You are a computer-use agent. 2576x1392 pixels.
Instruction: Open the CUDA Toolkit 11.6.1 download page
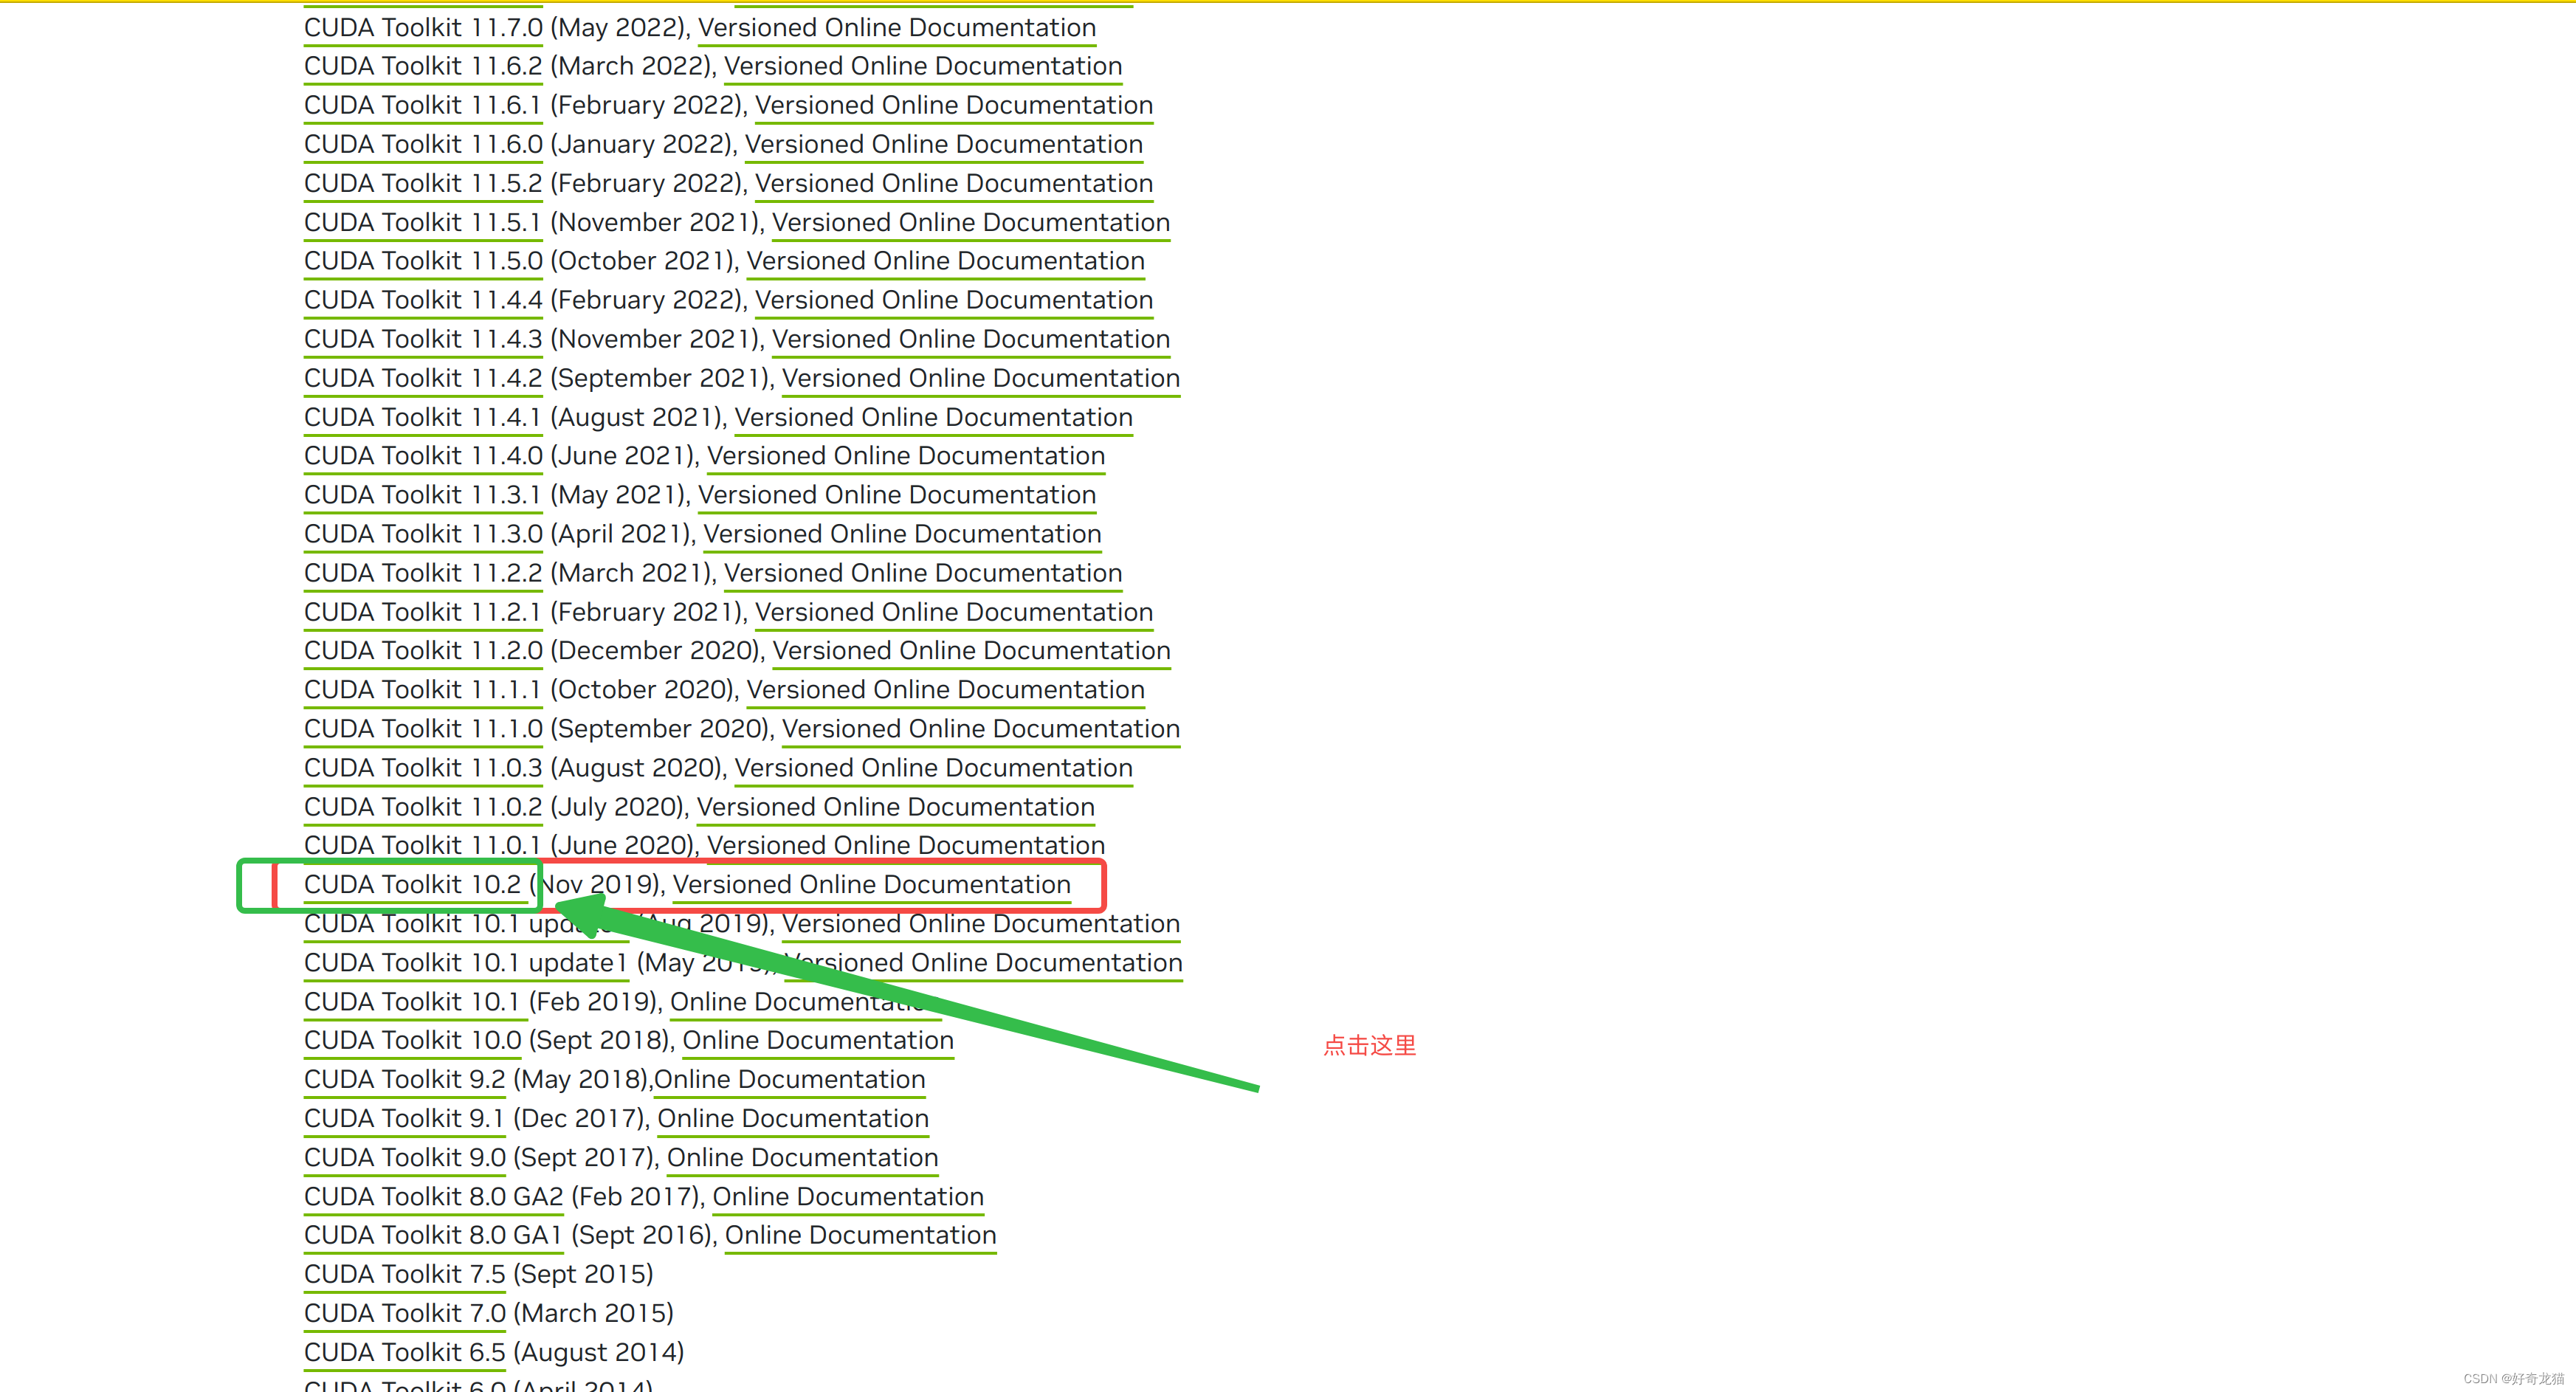pos(423,106)
